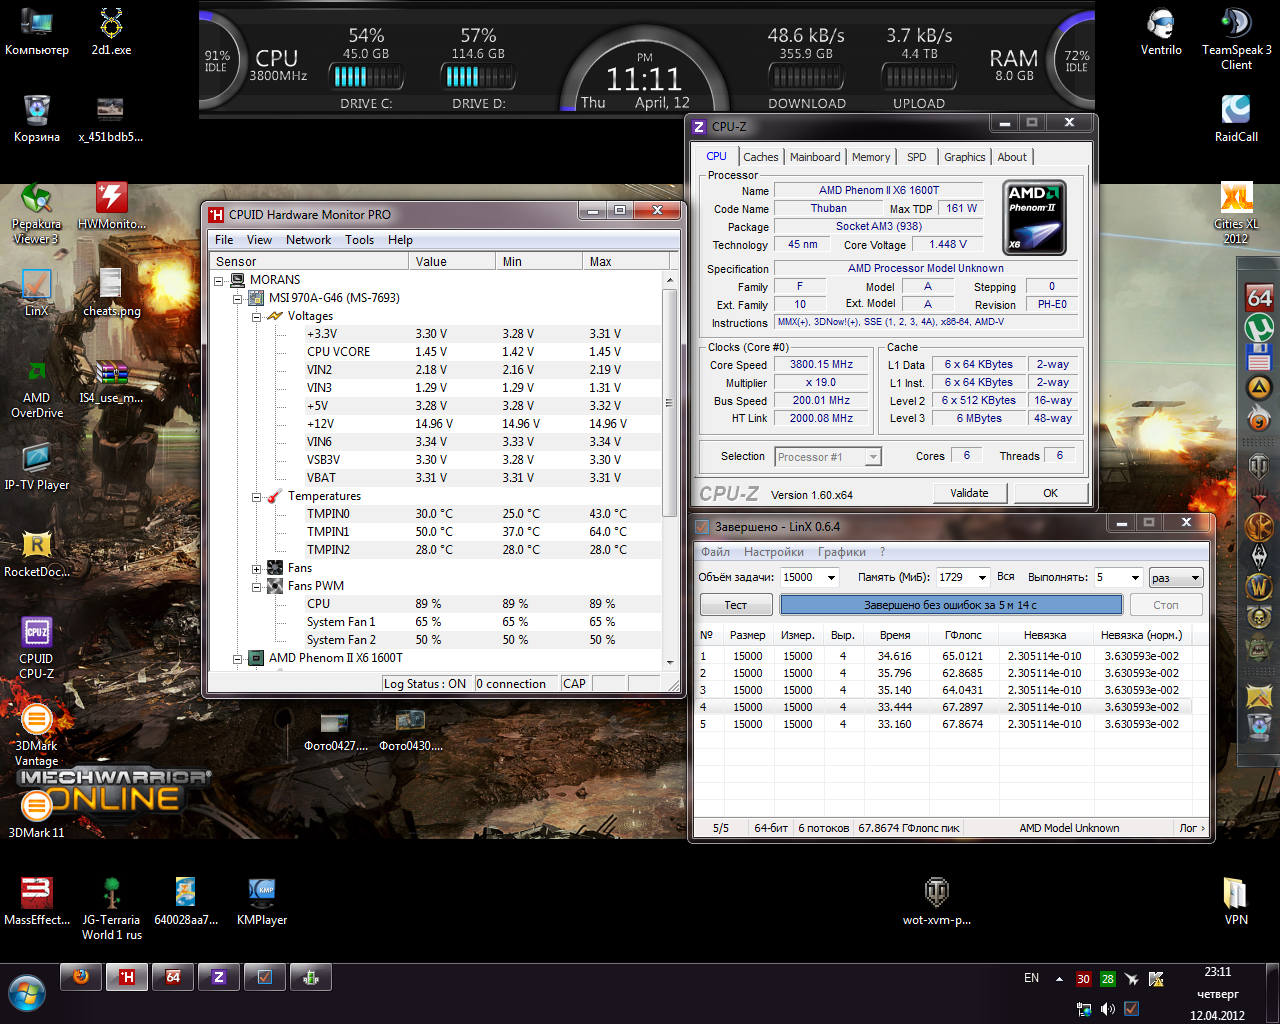Open the Объём задачи dropdown in LinX
1280x1024 pixels.
pos(831,577)
